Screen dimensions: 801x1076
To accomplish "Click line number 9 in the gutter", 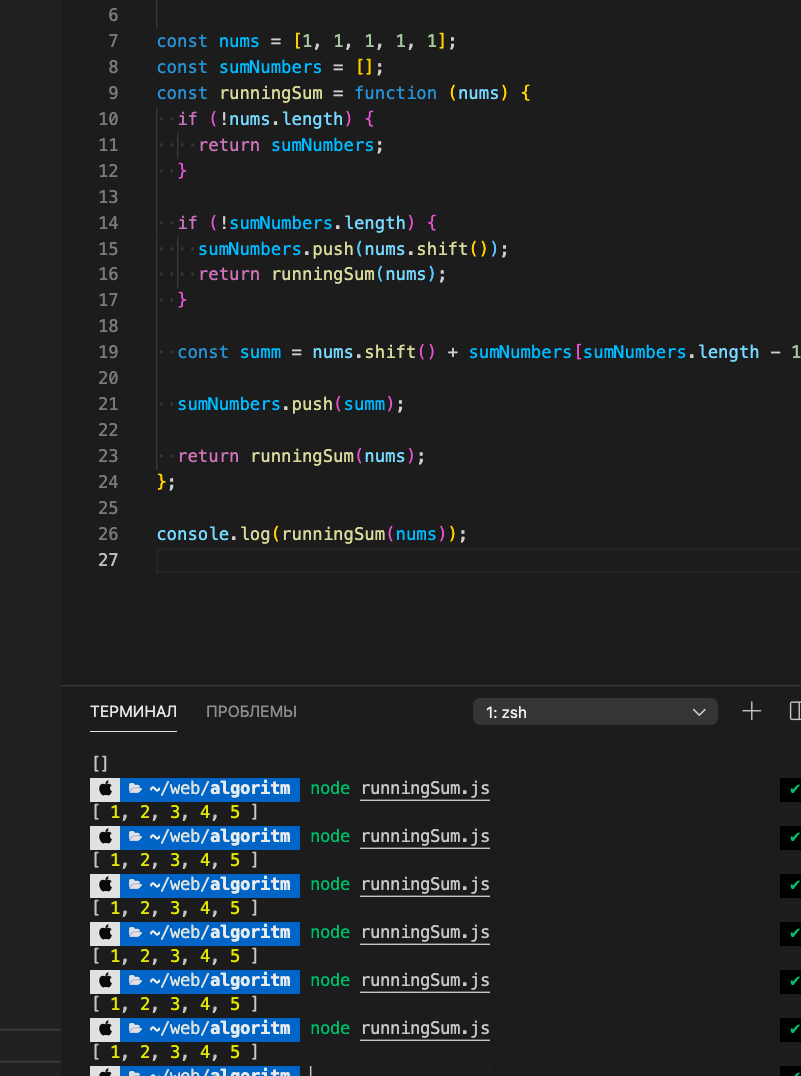I will [x=113, y=93].
